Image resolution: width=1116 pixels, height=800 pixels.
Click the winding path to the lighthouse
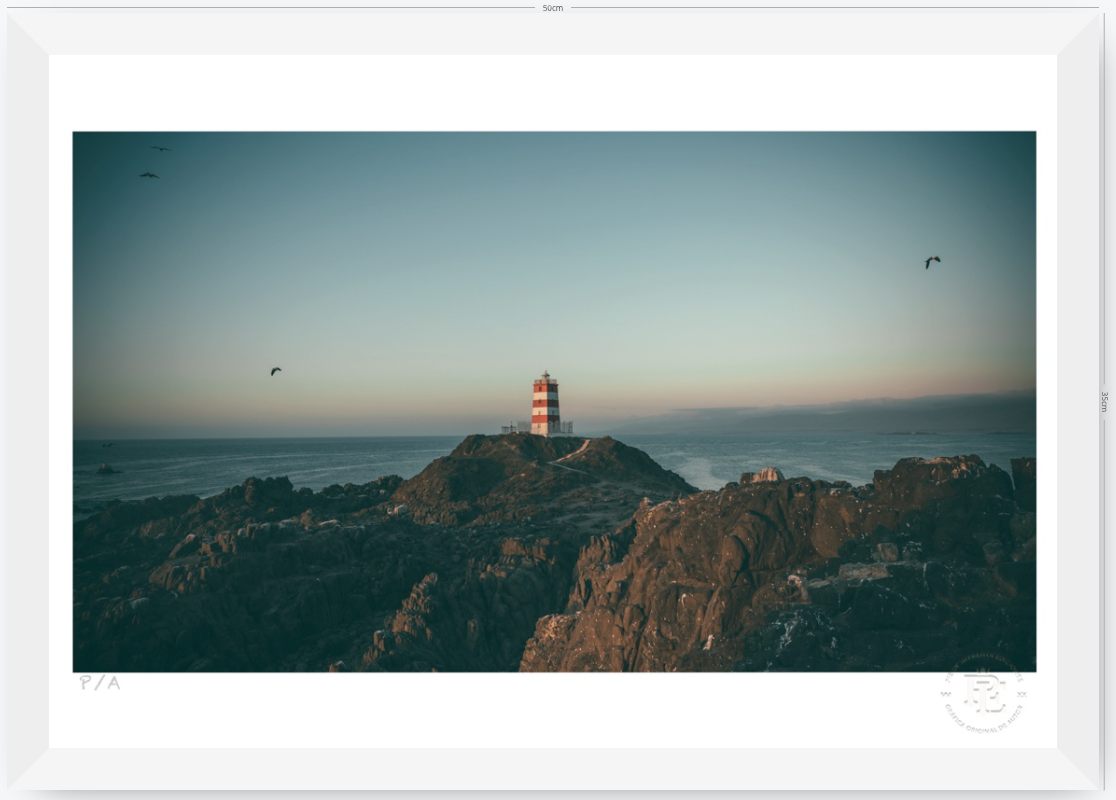click(x=574, y=454)
